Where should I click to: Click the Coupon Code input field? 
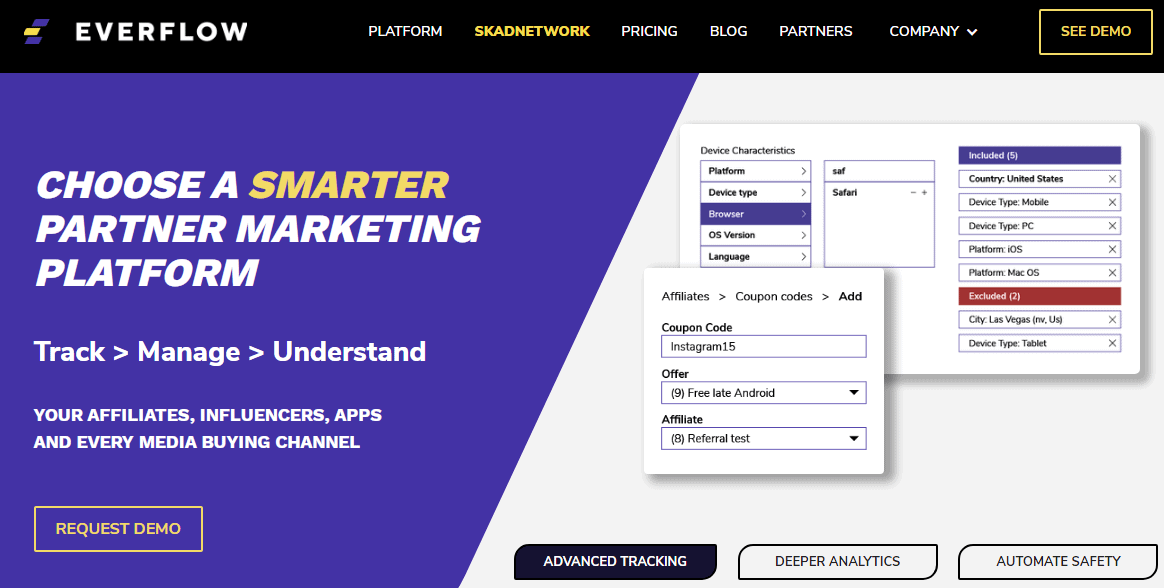764,346
